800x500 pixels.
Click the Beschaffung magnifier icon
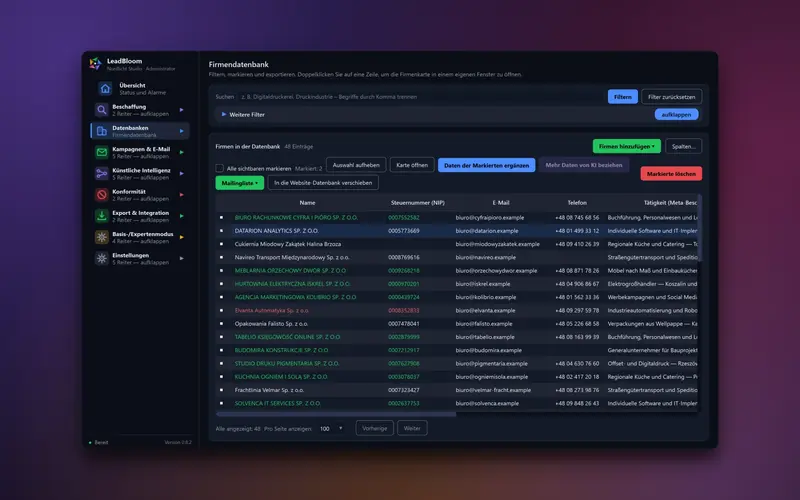click(x=102, y=110)
